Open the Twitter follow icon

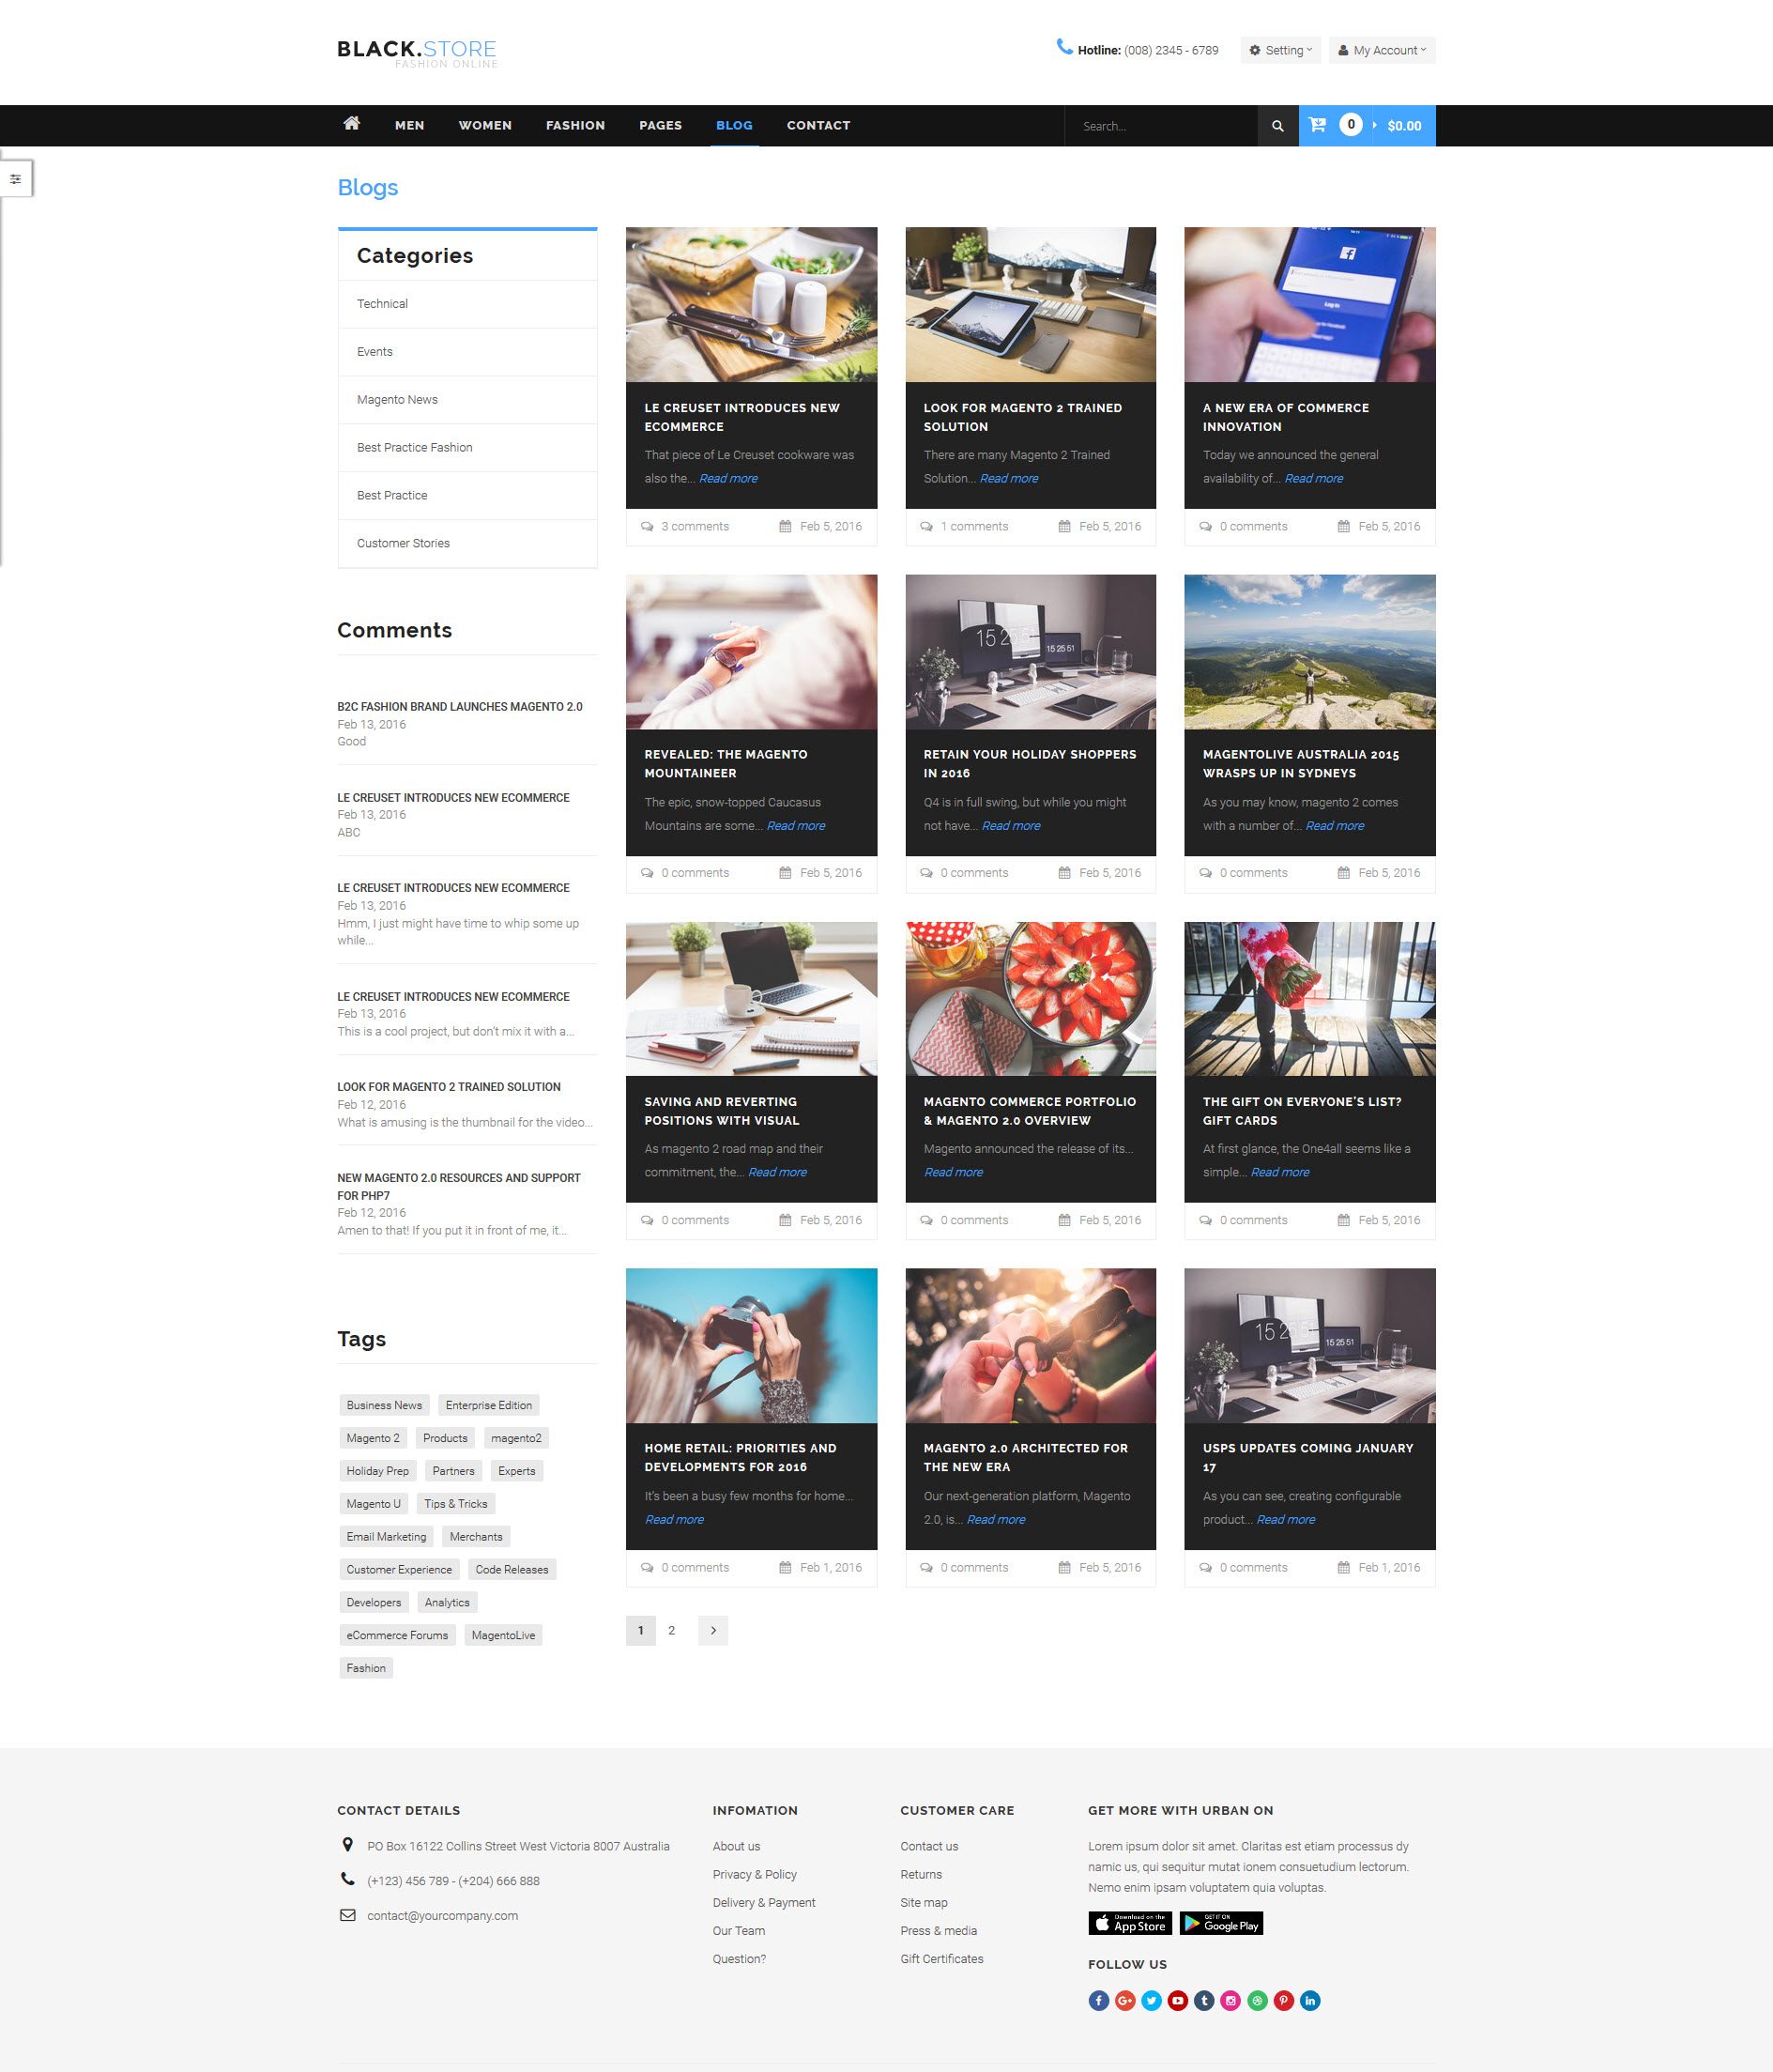pos(1151,2000)
